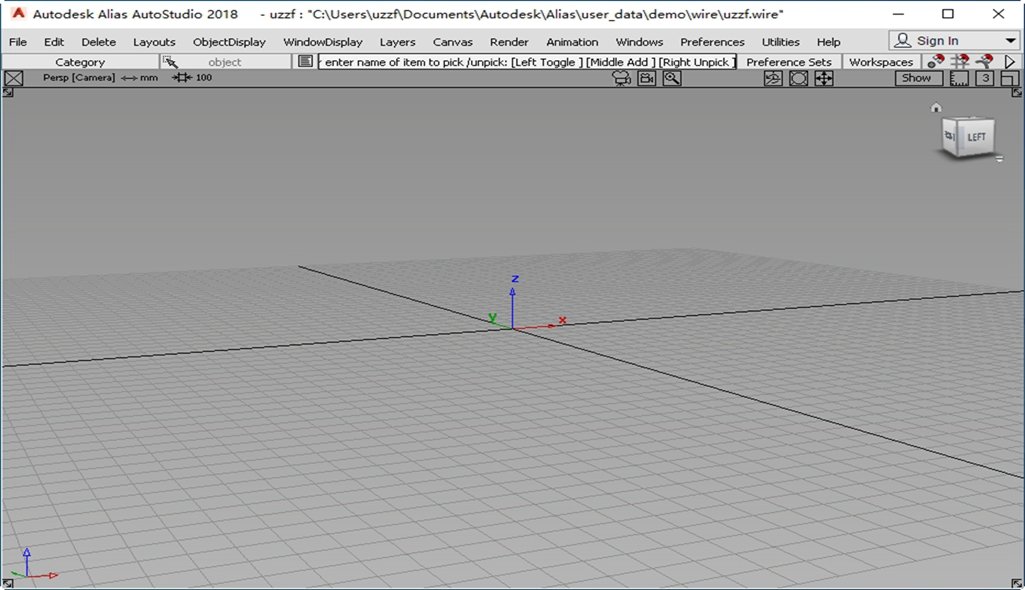Click the item name prompt input field
Image resolution: width=1025 pixels, height=590 pixels.
(x=527, y=62)
